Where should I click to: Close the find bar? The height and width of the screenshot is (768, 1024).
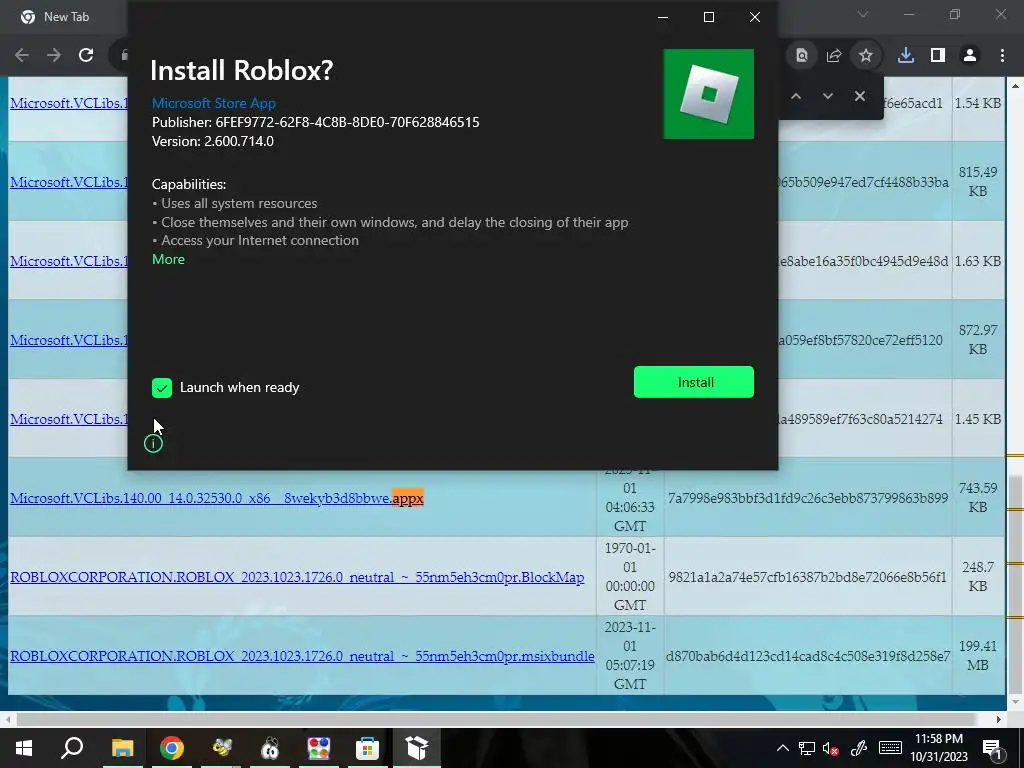(860, 96)
